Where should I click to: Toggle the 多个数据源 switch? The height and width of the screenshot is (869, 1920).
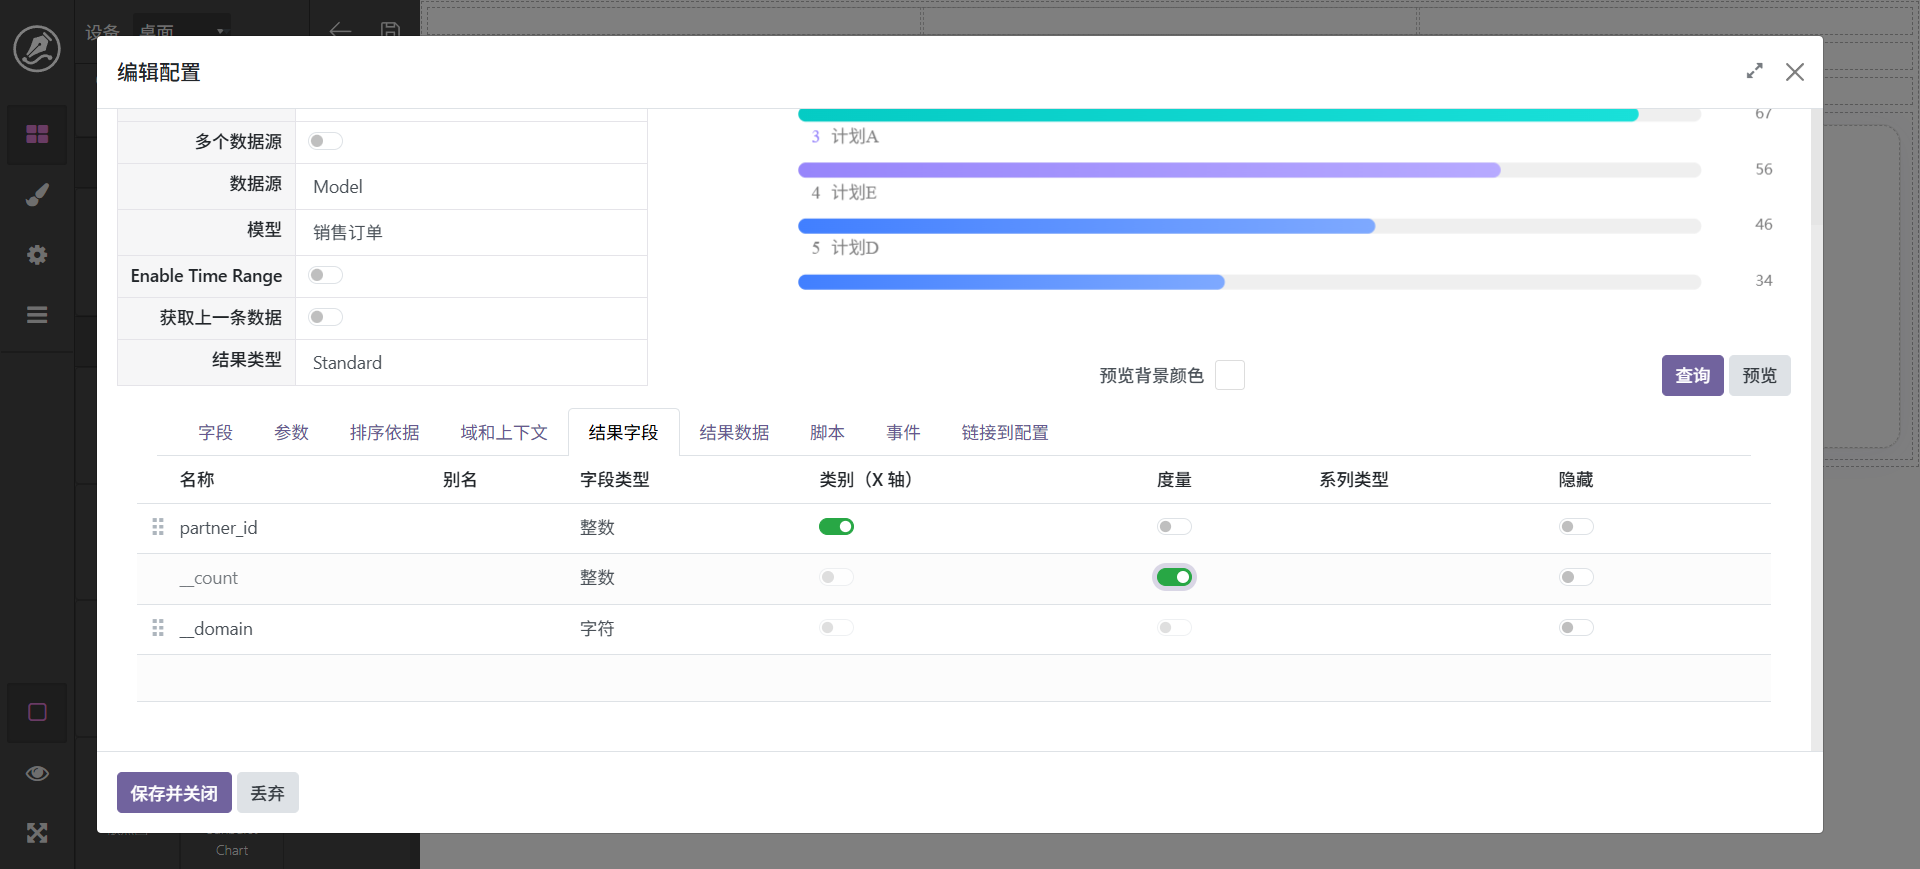click(325, 141)
